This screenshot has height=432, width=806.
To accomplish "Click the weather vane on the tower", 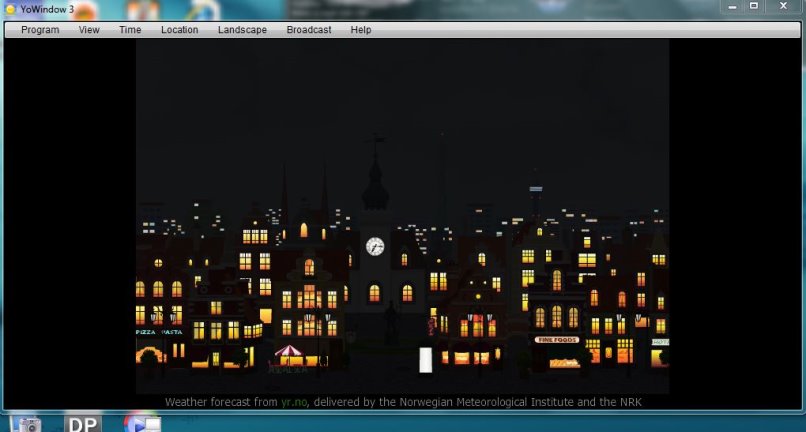I will (376, 145).
